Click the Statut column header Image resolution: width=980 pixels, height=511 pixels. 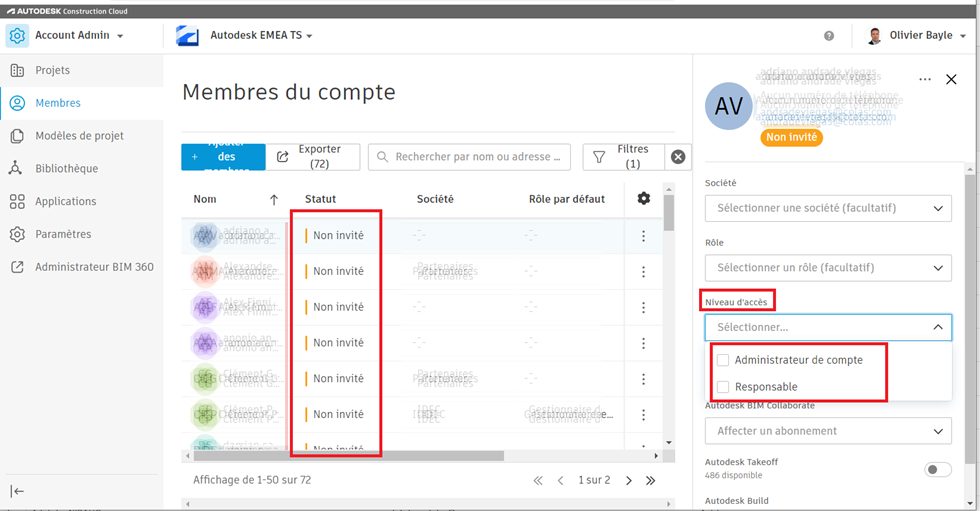(321, 199)
